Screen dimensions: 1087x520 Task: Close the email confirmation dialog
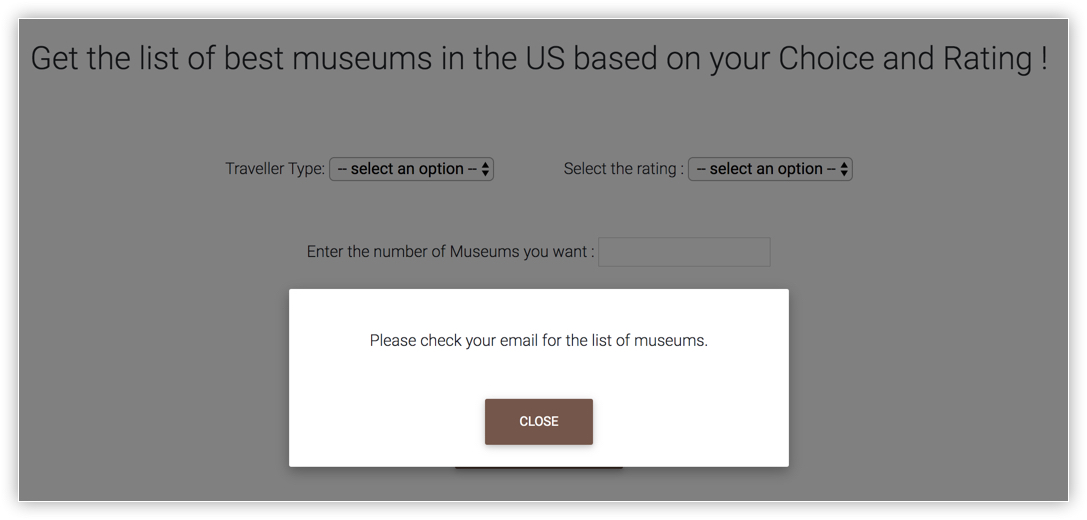tap(538, 421)
